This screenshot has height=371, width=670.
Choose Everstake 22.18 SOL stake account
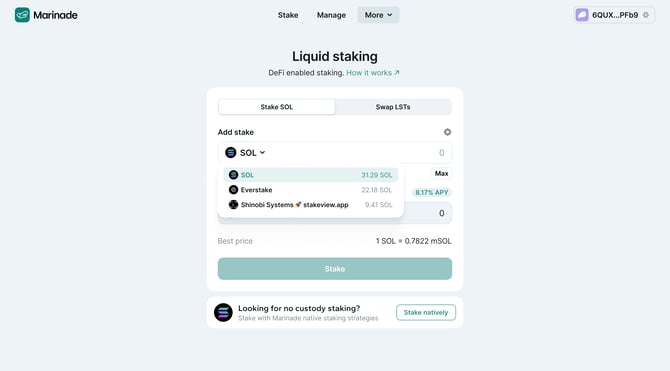pos(311,190)
